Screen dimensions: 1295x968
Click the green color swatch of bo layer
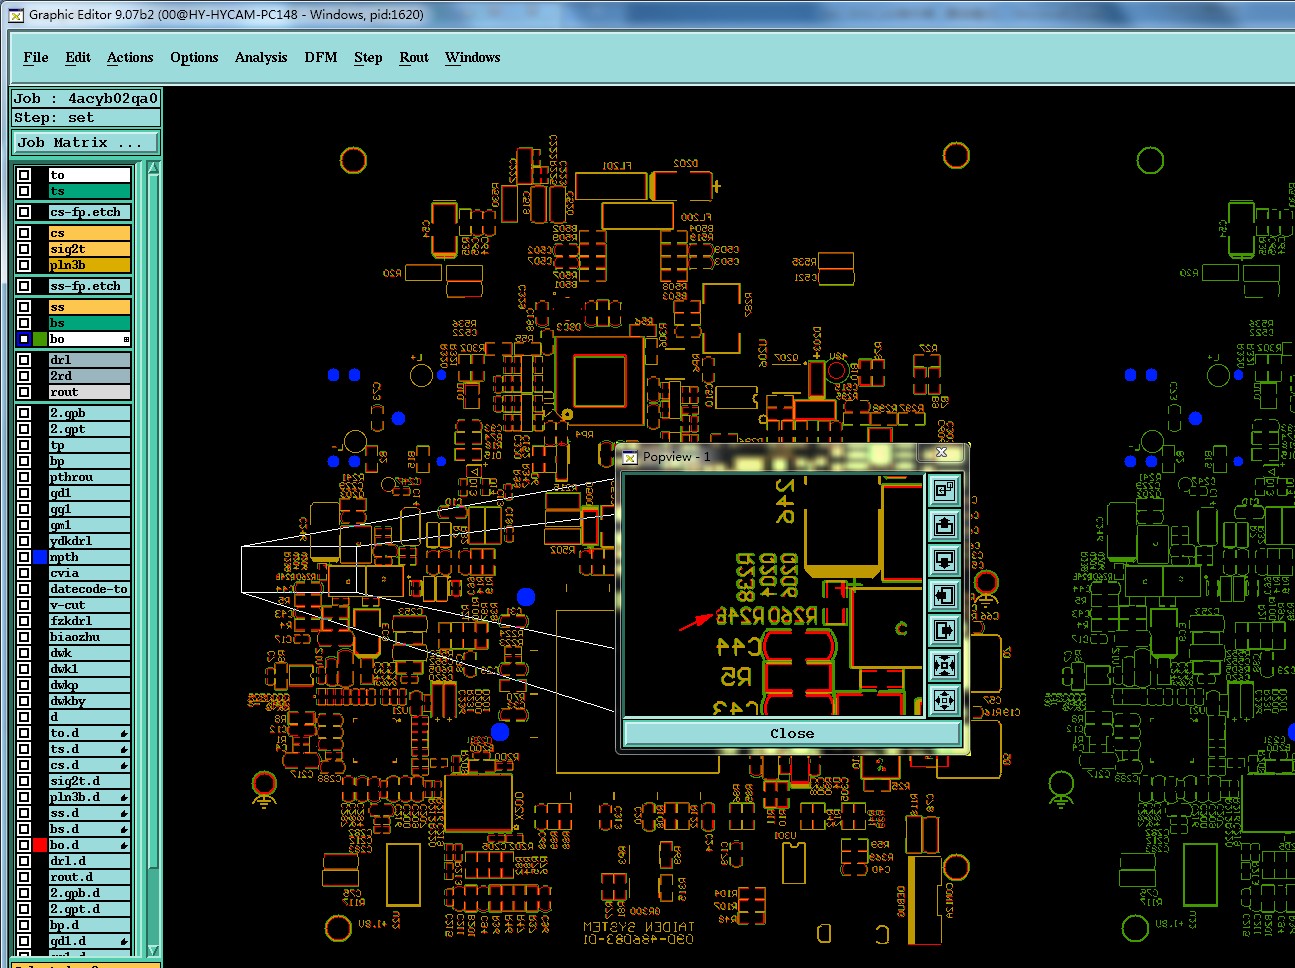[40, 340]
